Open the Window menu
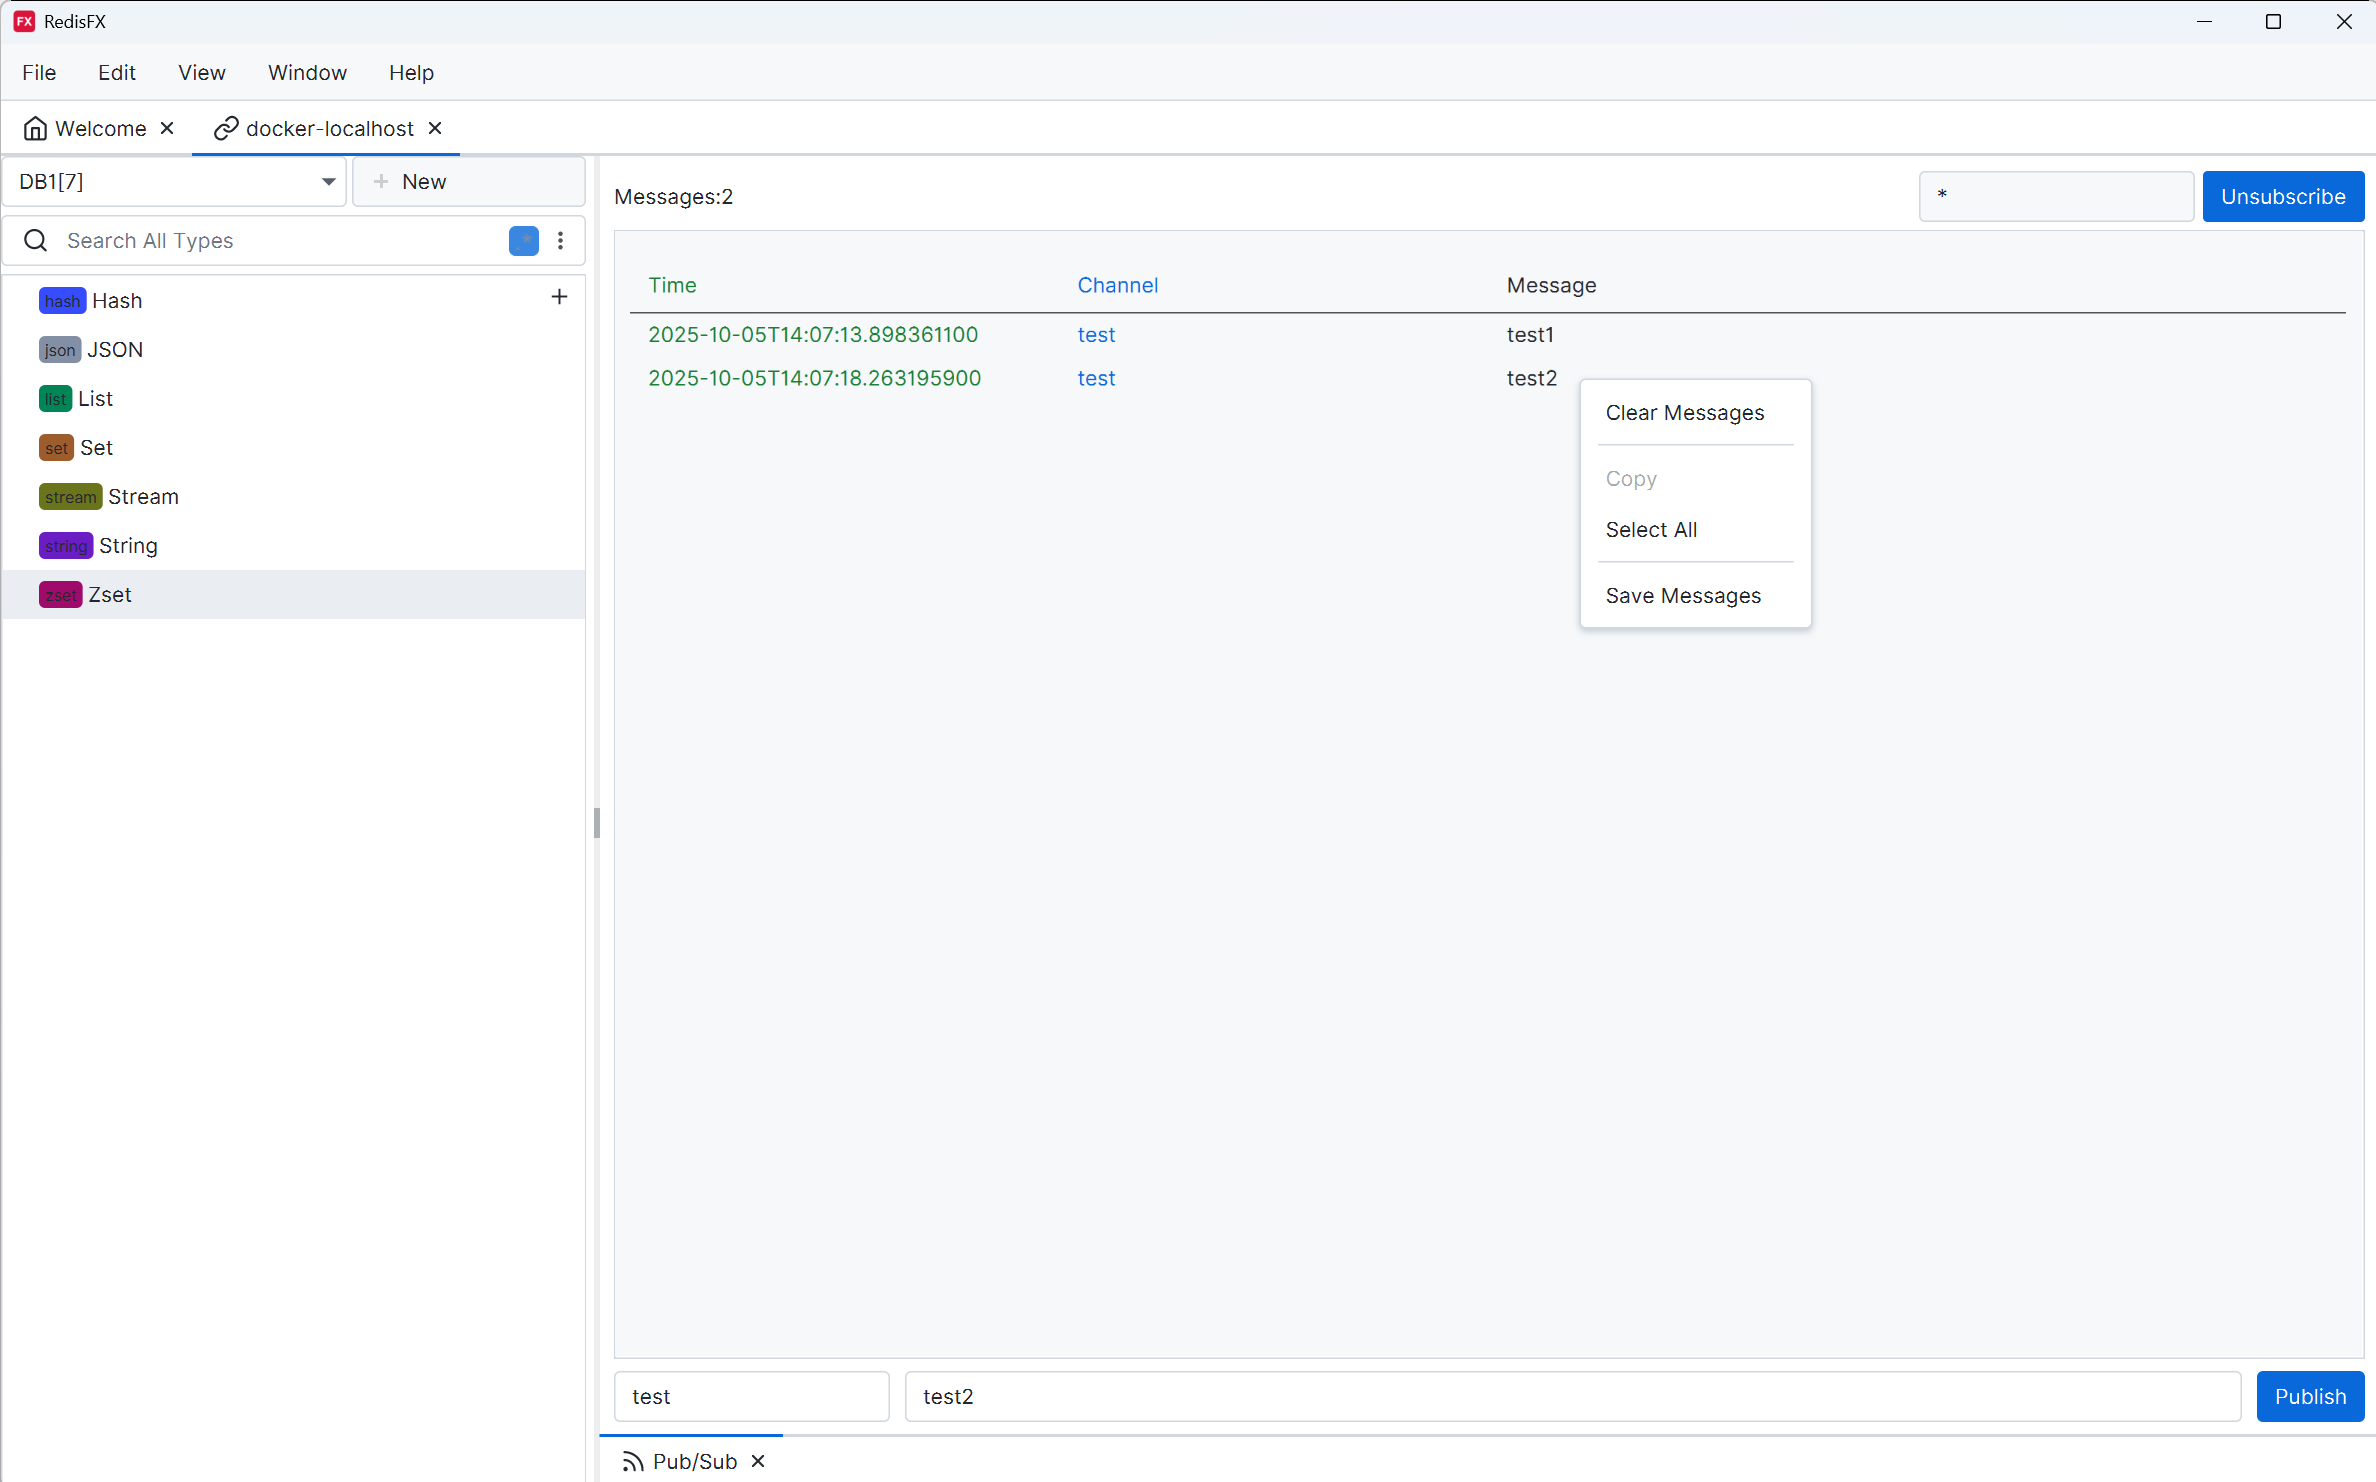The width and height of the screenshot is (2376, 1482). pyautogui.click(x=307, y=72)
